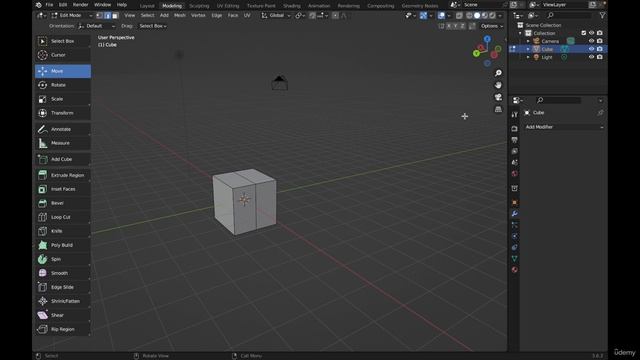Open the Material properties tab icon
Image resolution: width=640 pixels, height=360 pixels.
[x=514, y=269]
